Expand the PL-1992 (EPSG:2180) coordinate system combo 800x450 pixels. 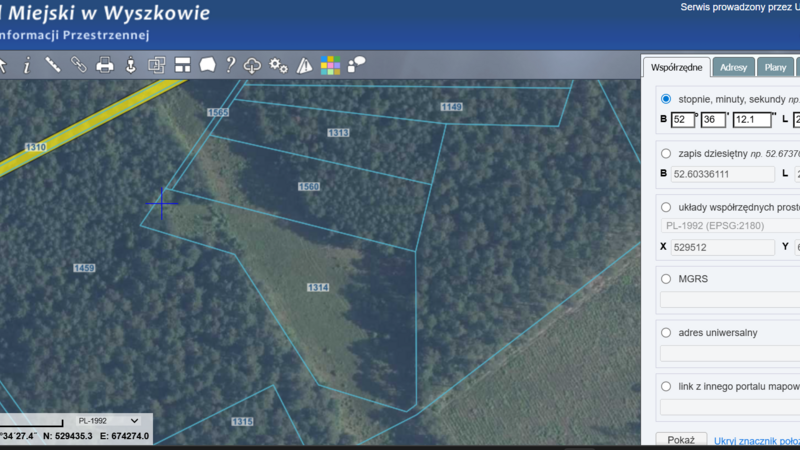coord(728,225)
